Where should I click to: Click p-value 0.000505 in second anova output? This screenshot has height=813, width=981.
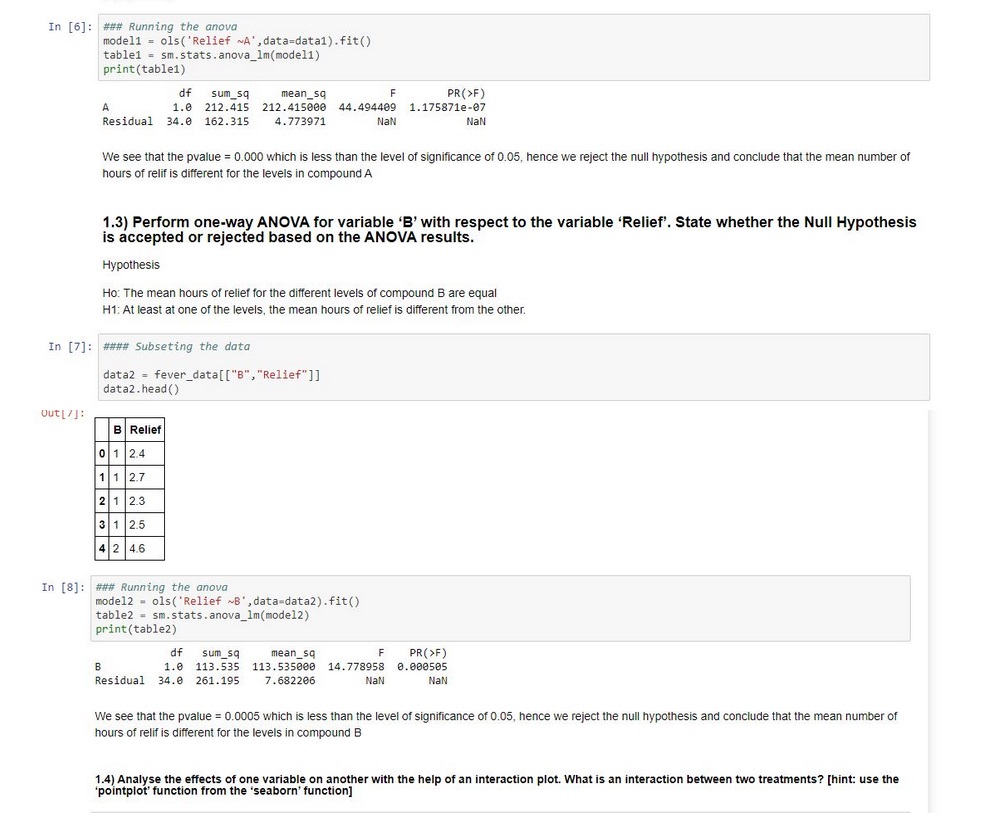[x=422, y=667]
